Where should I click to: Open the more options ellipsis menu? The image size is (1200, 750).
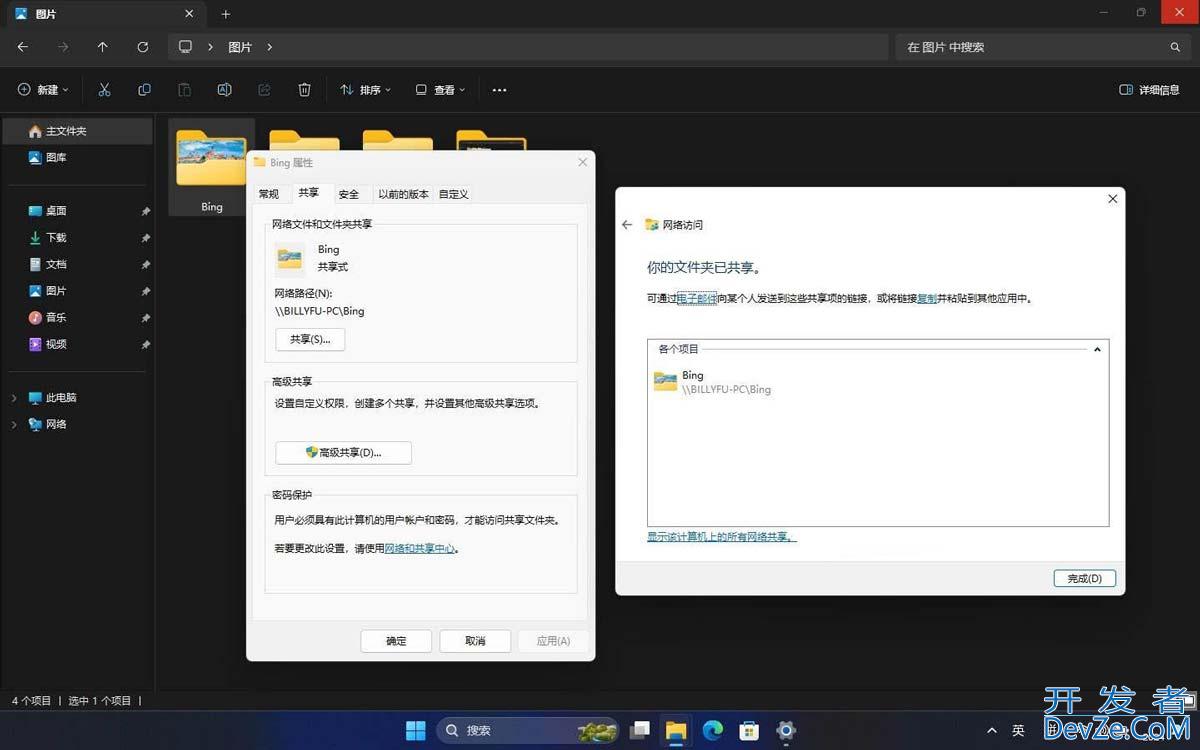pyautogui.click(x=500, y=90)
